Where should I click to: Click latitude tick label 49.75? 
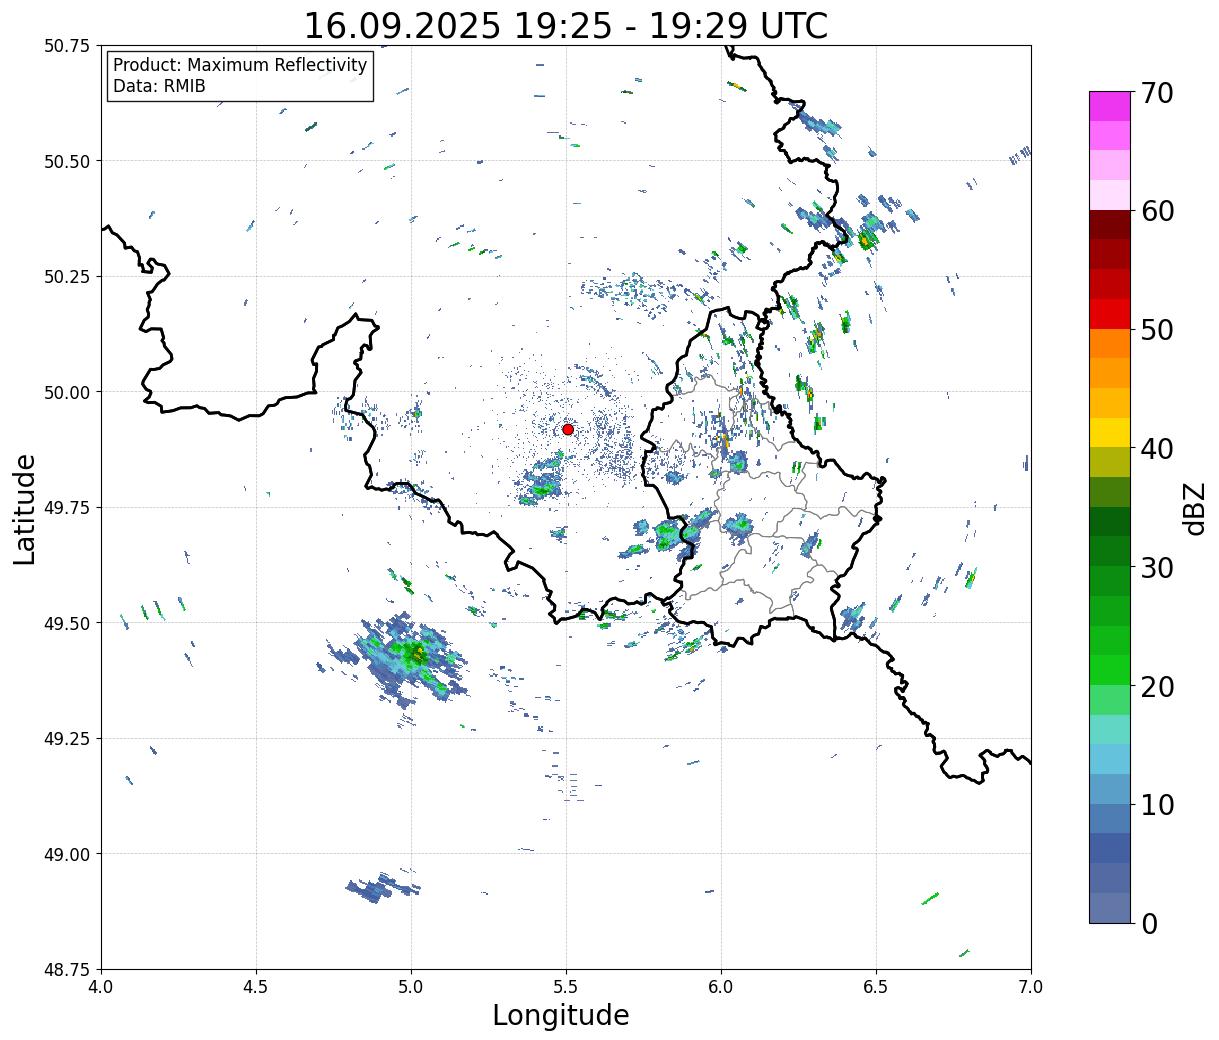coord(66,508)
